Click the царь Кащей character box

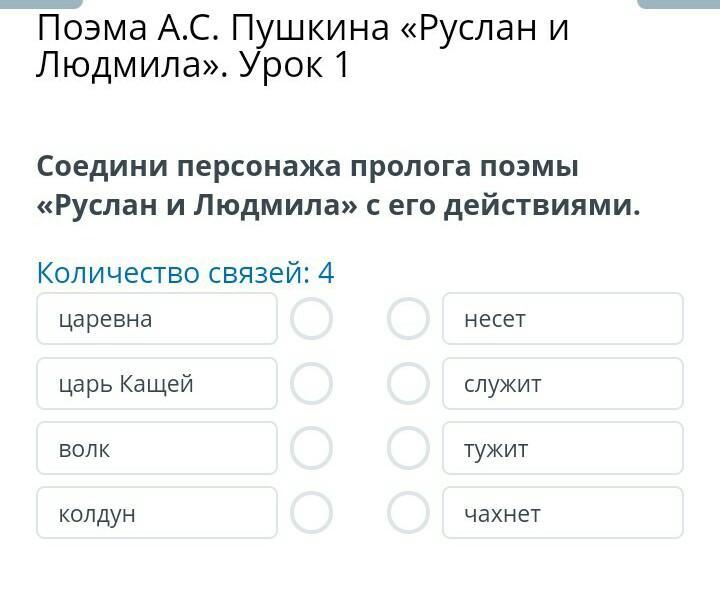click(x=157, y=384)
